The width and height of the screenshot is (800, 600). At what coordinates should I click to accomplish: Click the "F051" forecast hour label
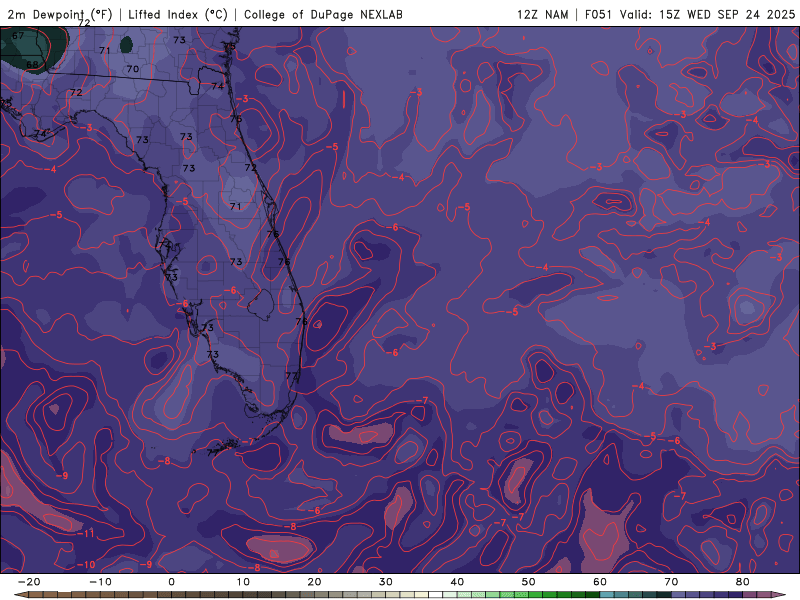pyautogui.click(x=598, y=15)
